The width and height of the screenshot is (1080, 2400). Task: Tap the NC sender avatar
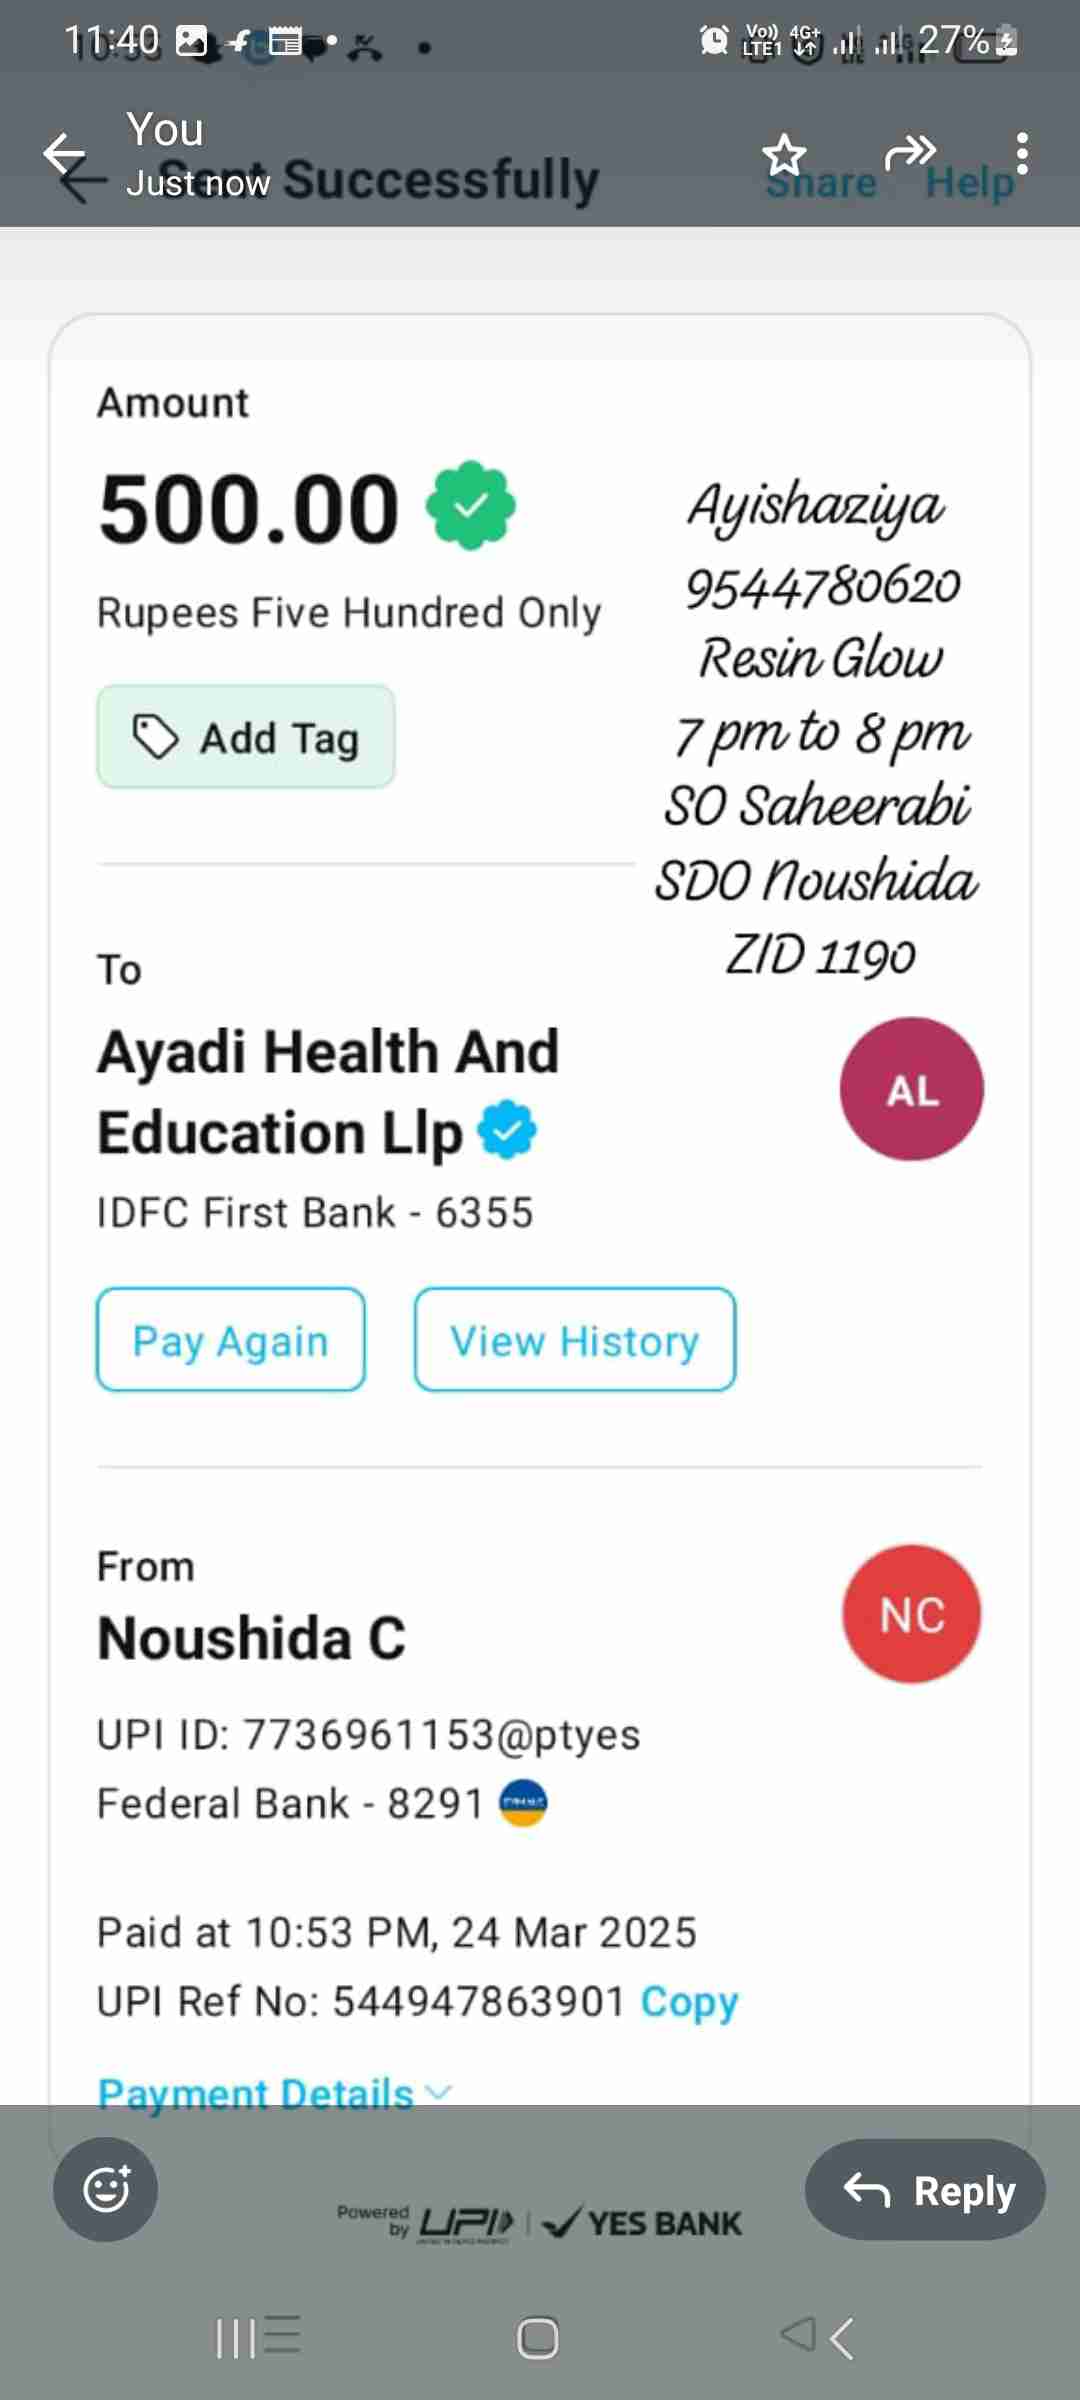(911, 1614)
